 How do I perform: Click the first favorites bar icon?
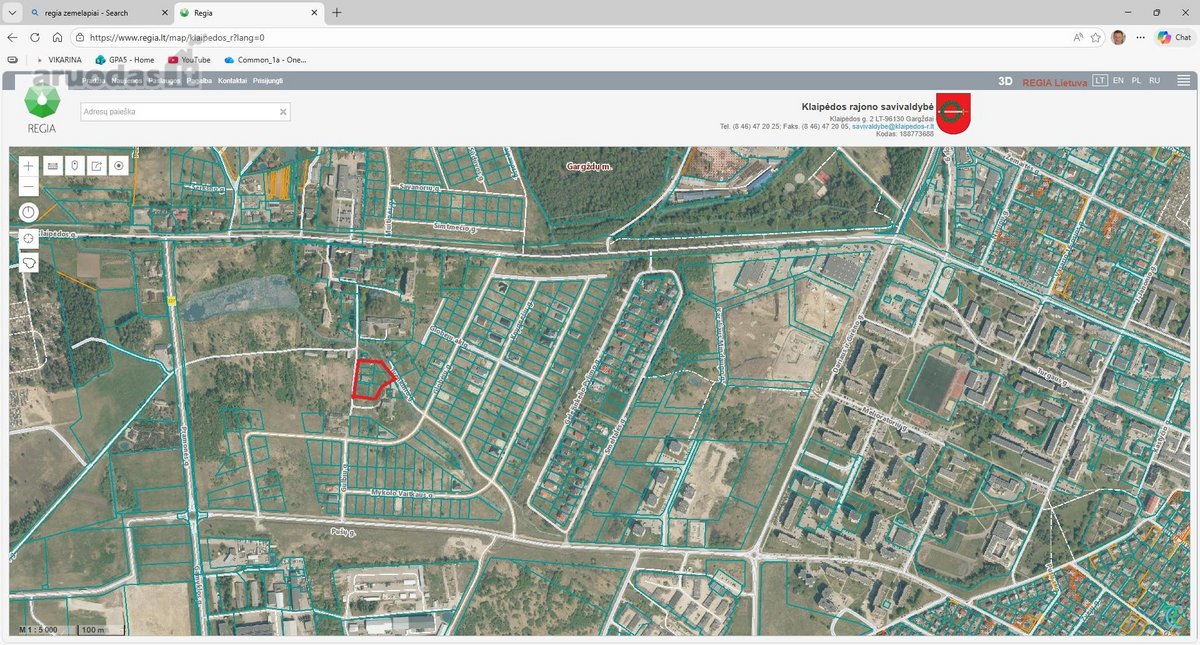(12, 60)
